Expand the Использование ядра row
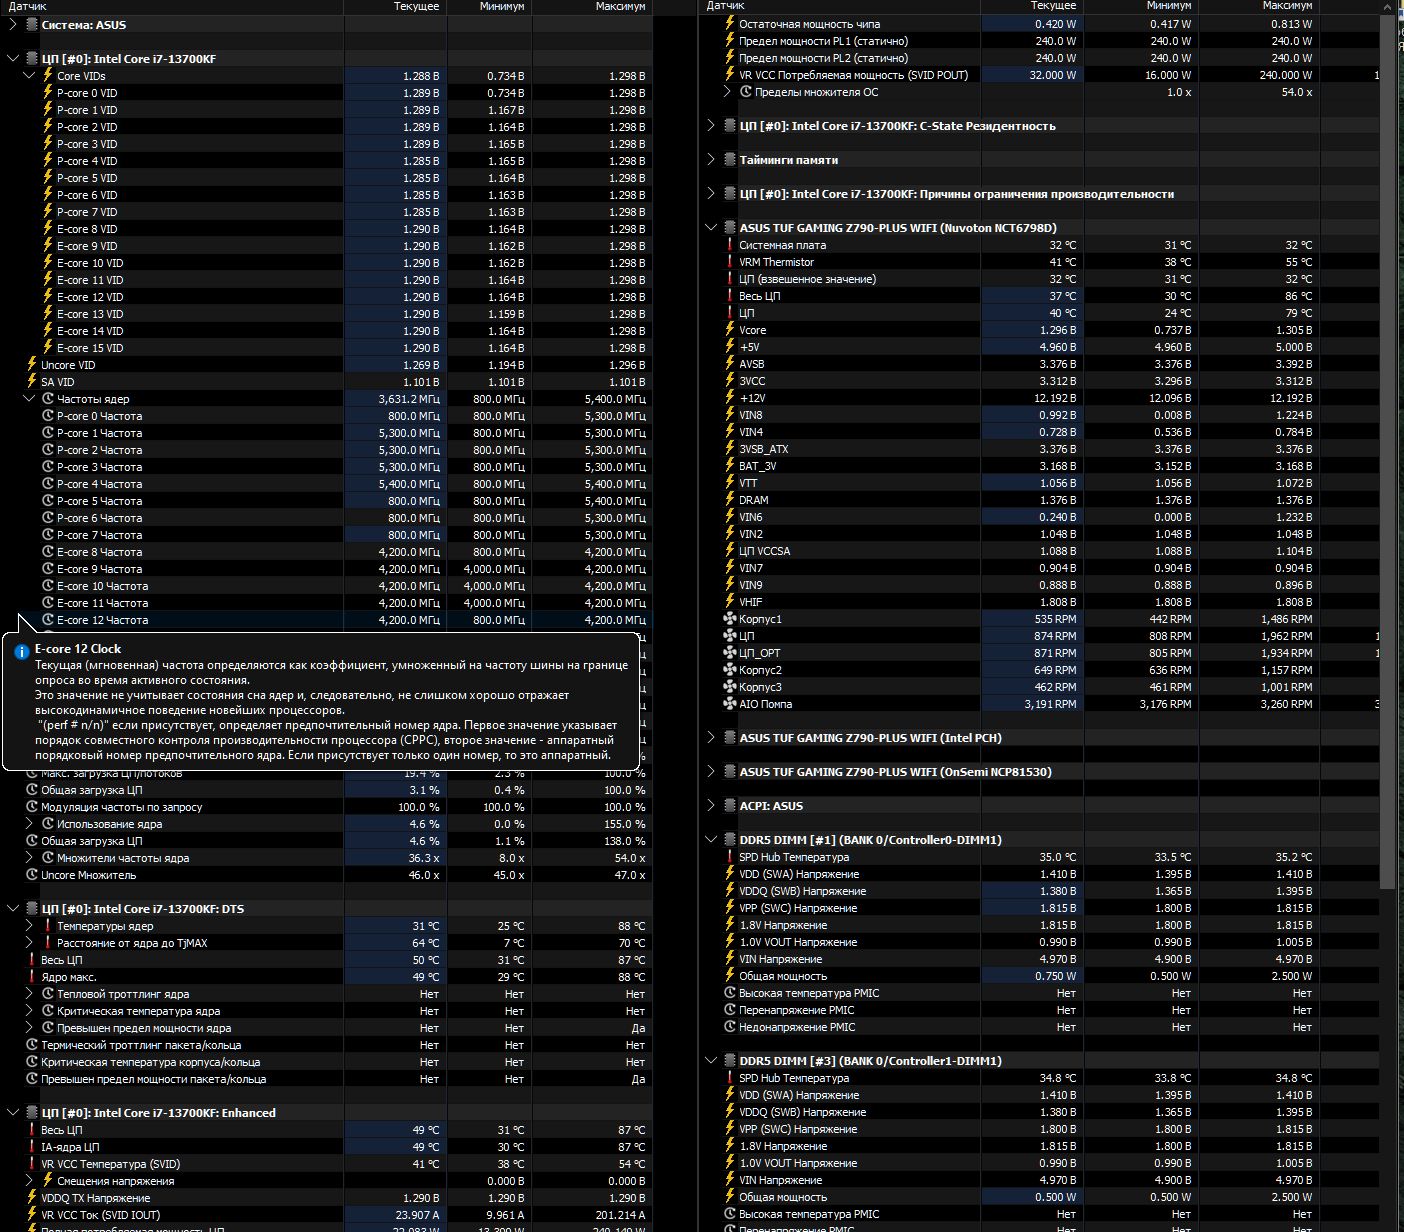This screenshot has height=1232, width=1404. click(29, 824)
